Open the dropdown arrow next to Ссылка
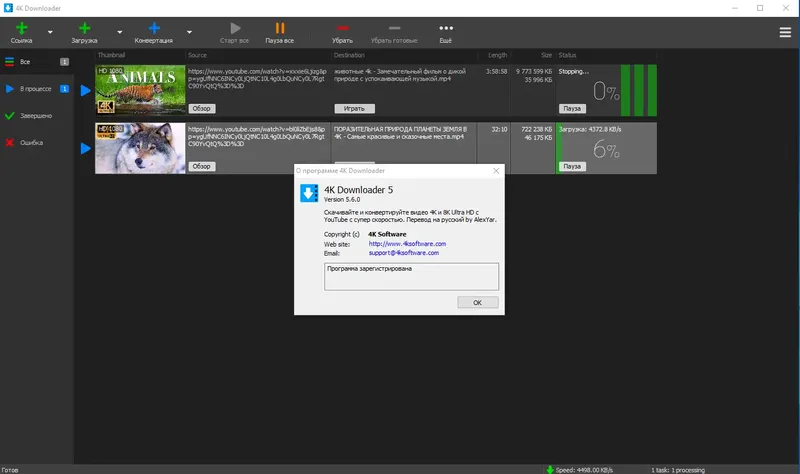This screenshot has width=800, height=474. tap(50, 32)
